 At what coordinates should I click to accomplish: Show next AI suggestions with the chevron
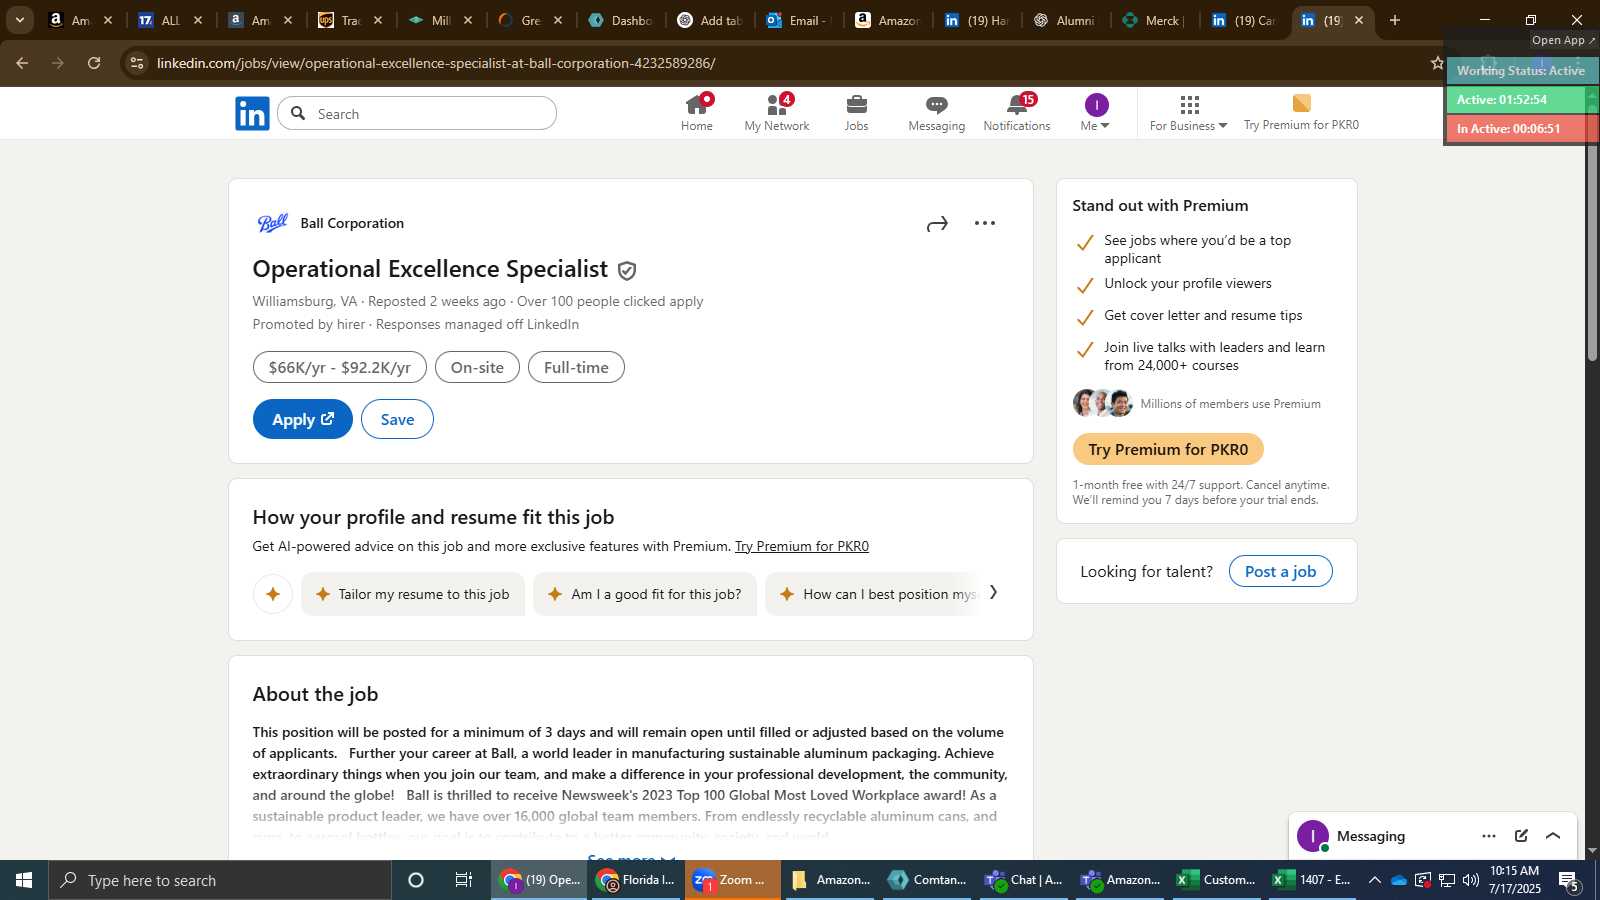(x=993, y=592)
